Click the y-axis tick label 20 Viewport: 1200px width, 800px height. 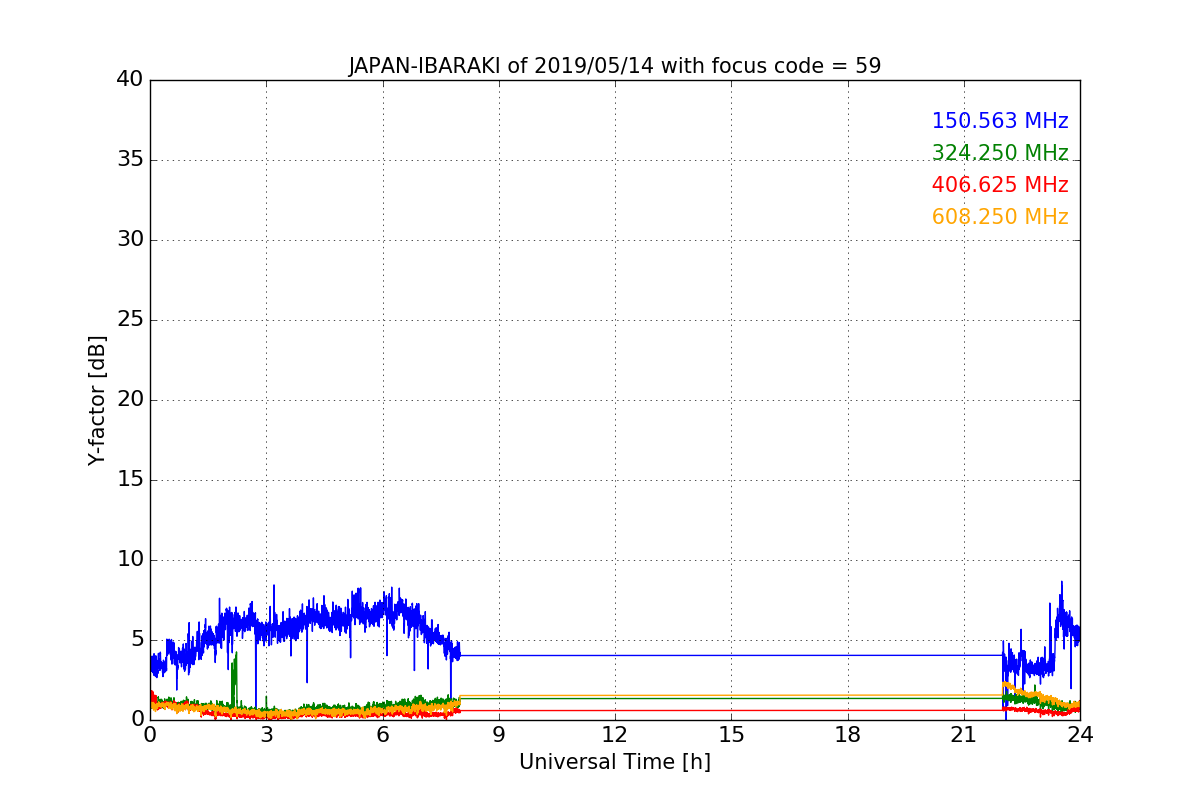(130, 400)
